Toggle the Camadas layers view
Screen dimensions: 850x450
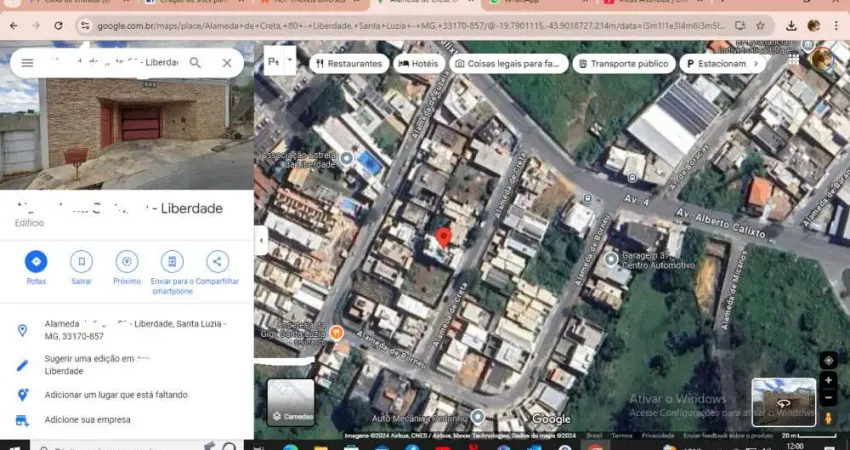point(291,402)
